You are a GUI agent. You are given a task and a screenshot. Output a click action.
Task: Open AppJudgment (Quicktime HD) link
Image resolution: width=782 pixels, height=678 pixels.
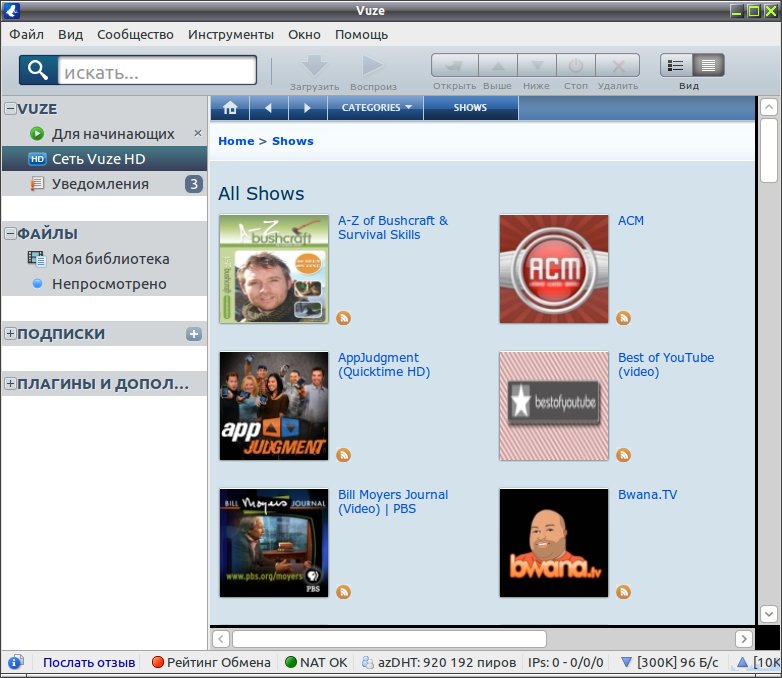pos(384,365)
